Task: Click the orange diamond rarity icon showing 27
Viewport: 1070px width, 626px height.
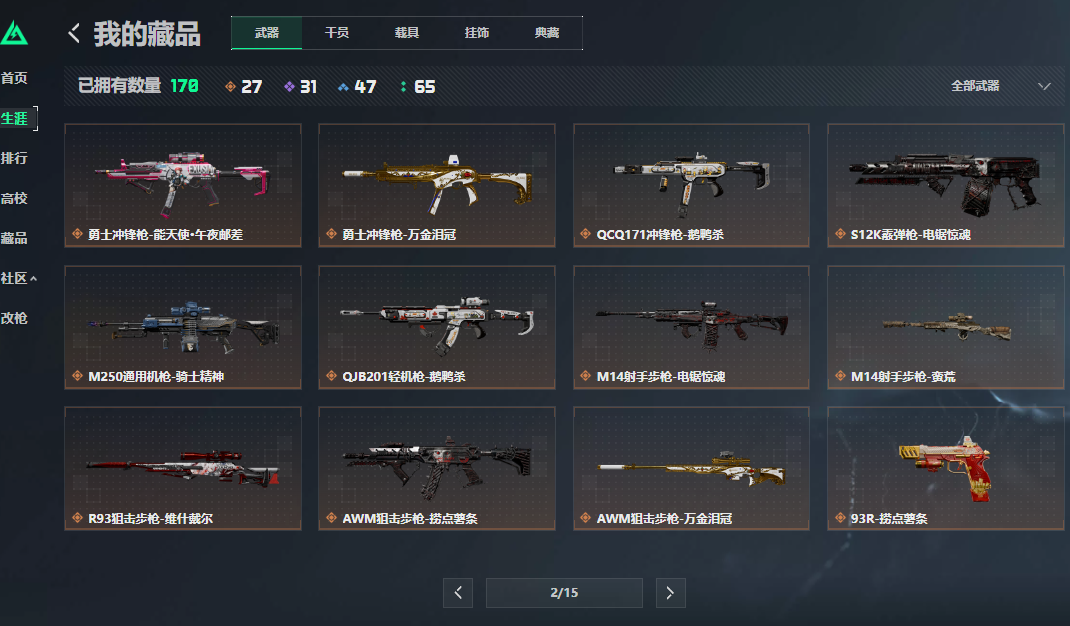Action: tap(231, 87)
